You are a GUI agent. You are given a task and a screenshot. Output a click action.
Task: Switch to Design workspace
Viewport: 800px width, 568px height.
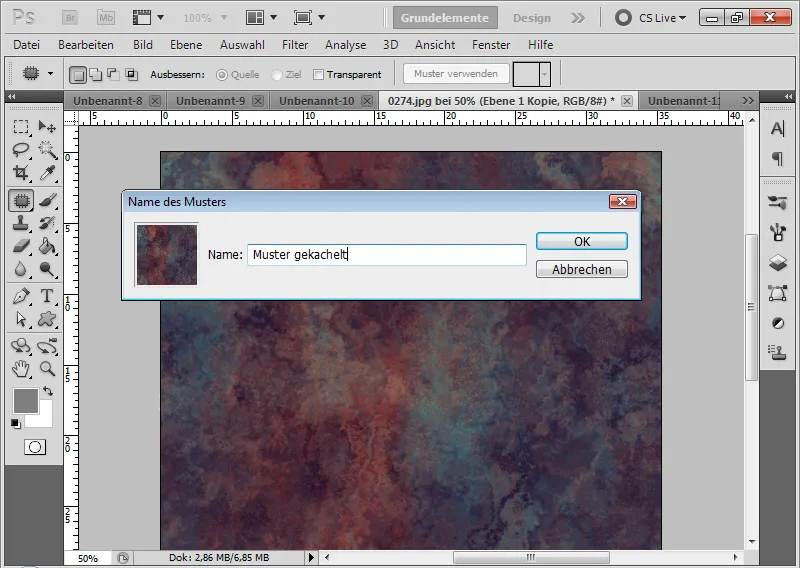[x=532, y=18]
